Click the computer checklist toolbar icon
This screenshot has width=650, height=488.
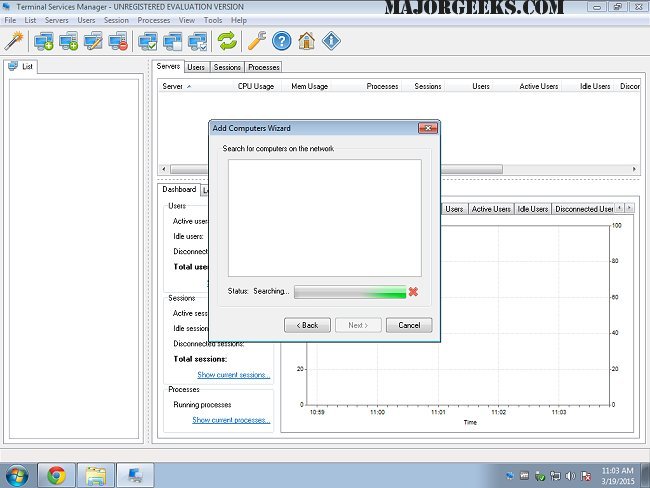coord(197,41)
